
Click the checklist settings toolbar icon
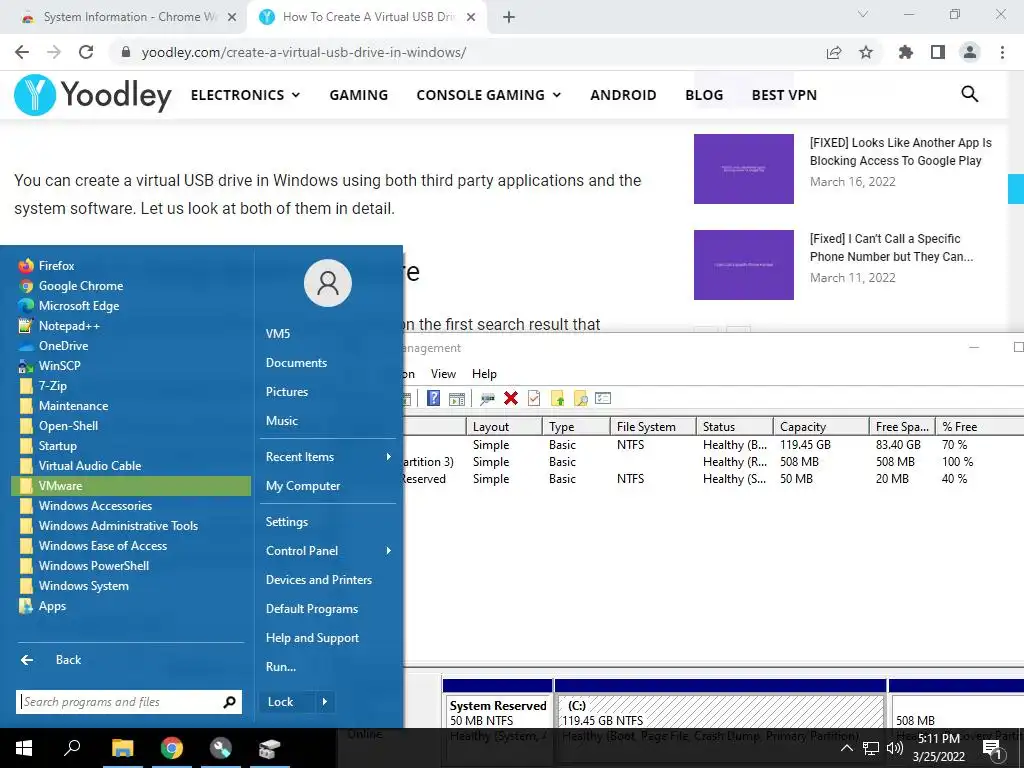(603, 398)
